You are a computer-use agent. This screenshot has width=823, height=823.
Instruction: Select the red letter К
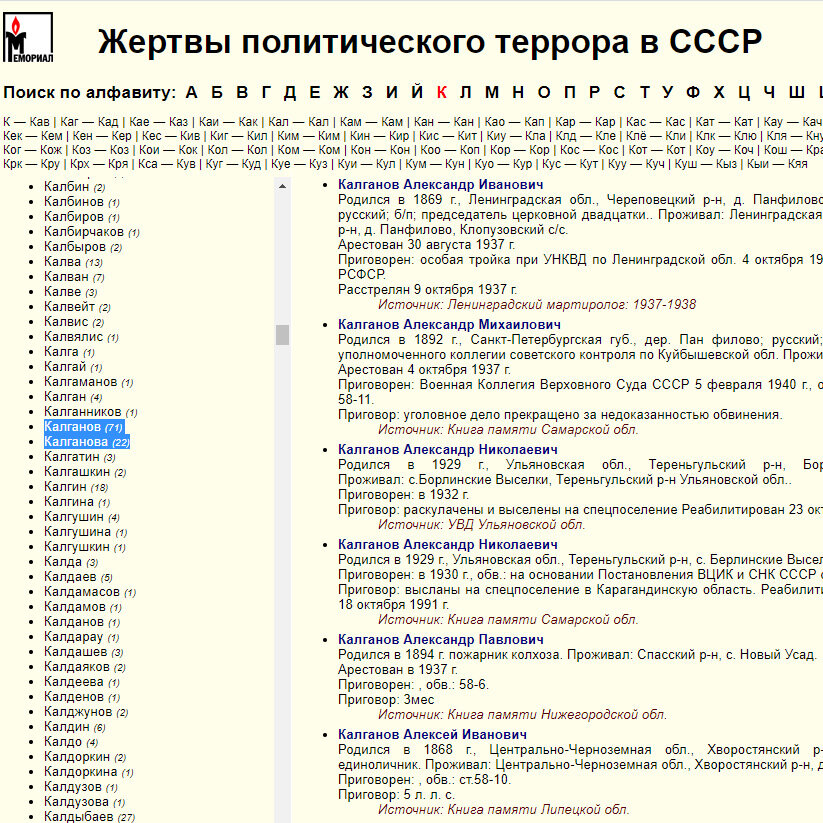pos(441,92)
